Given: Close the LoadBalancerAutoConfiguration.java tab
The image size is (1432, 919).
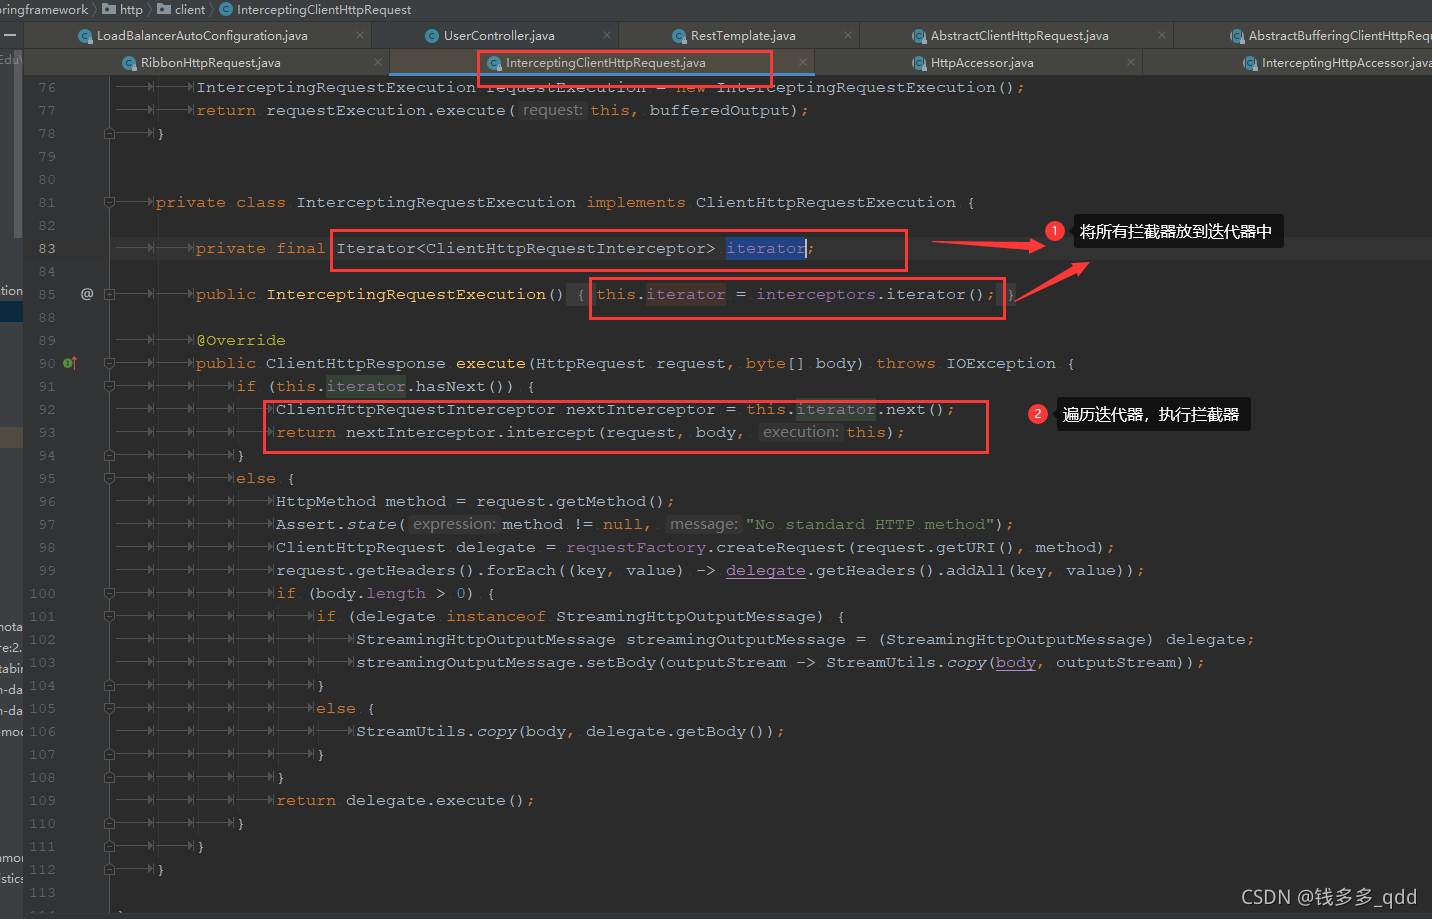Looking at the screenshot, I should click(x=360, y=35).
